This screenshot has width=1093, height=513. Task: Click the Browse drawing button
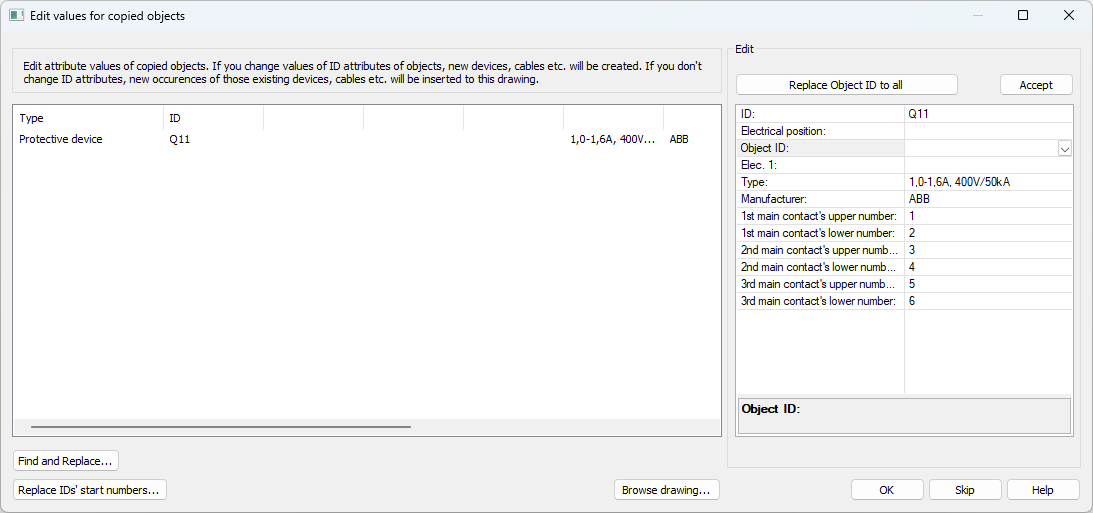tap(666, 490)
